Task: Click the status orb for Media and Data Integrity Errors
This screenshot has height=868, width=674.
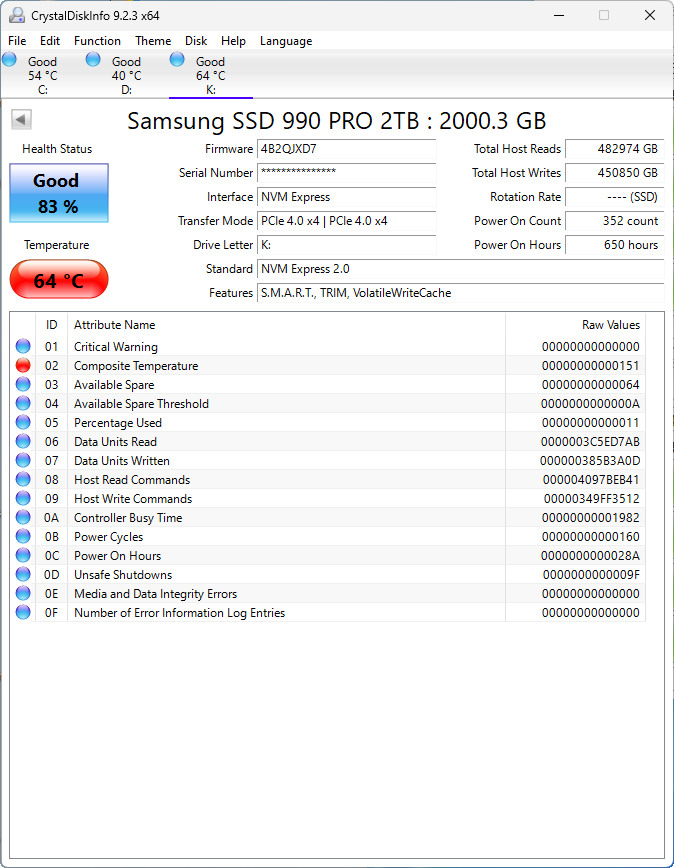Action: [23, 593]
